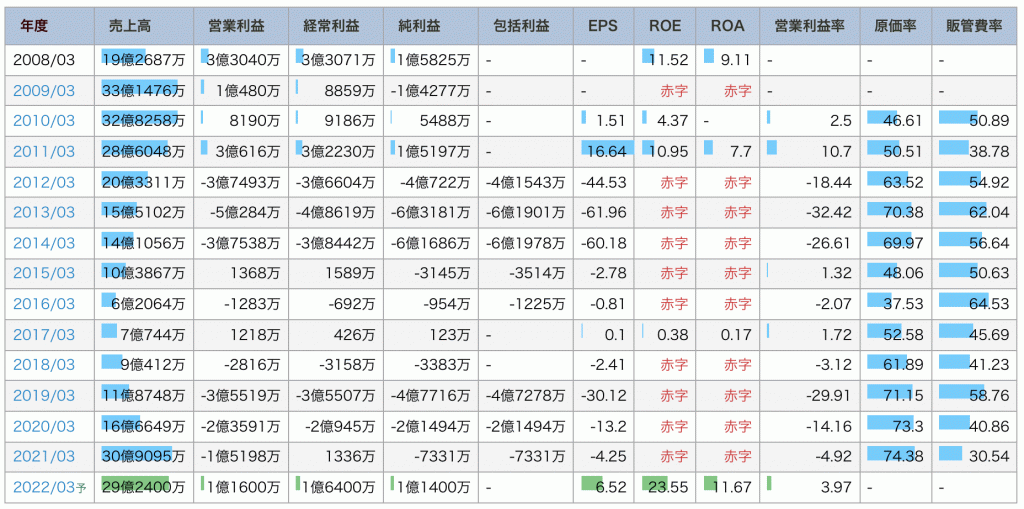Click the 2021/03 原価率 bar showing 74.38
This screenshot has width=1024, height=509.
tap(896, 457)
